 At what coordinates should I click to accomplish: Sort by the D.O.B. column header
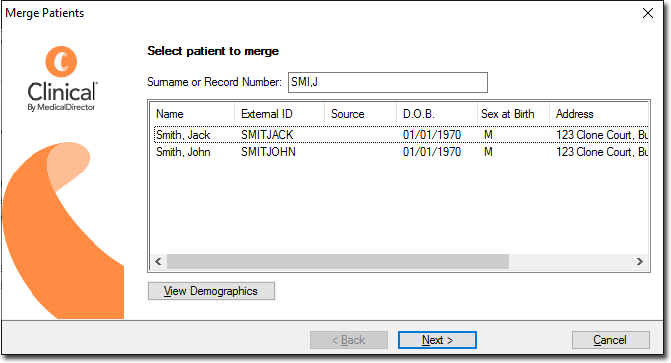click(437, 114)
